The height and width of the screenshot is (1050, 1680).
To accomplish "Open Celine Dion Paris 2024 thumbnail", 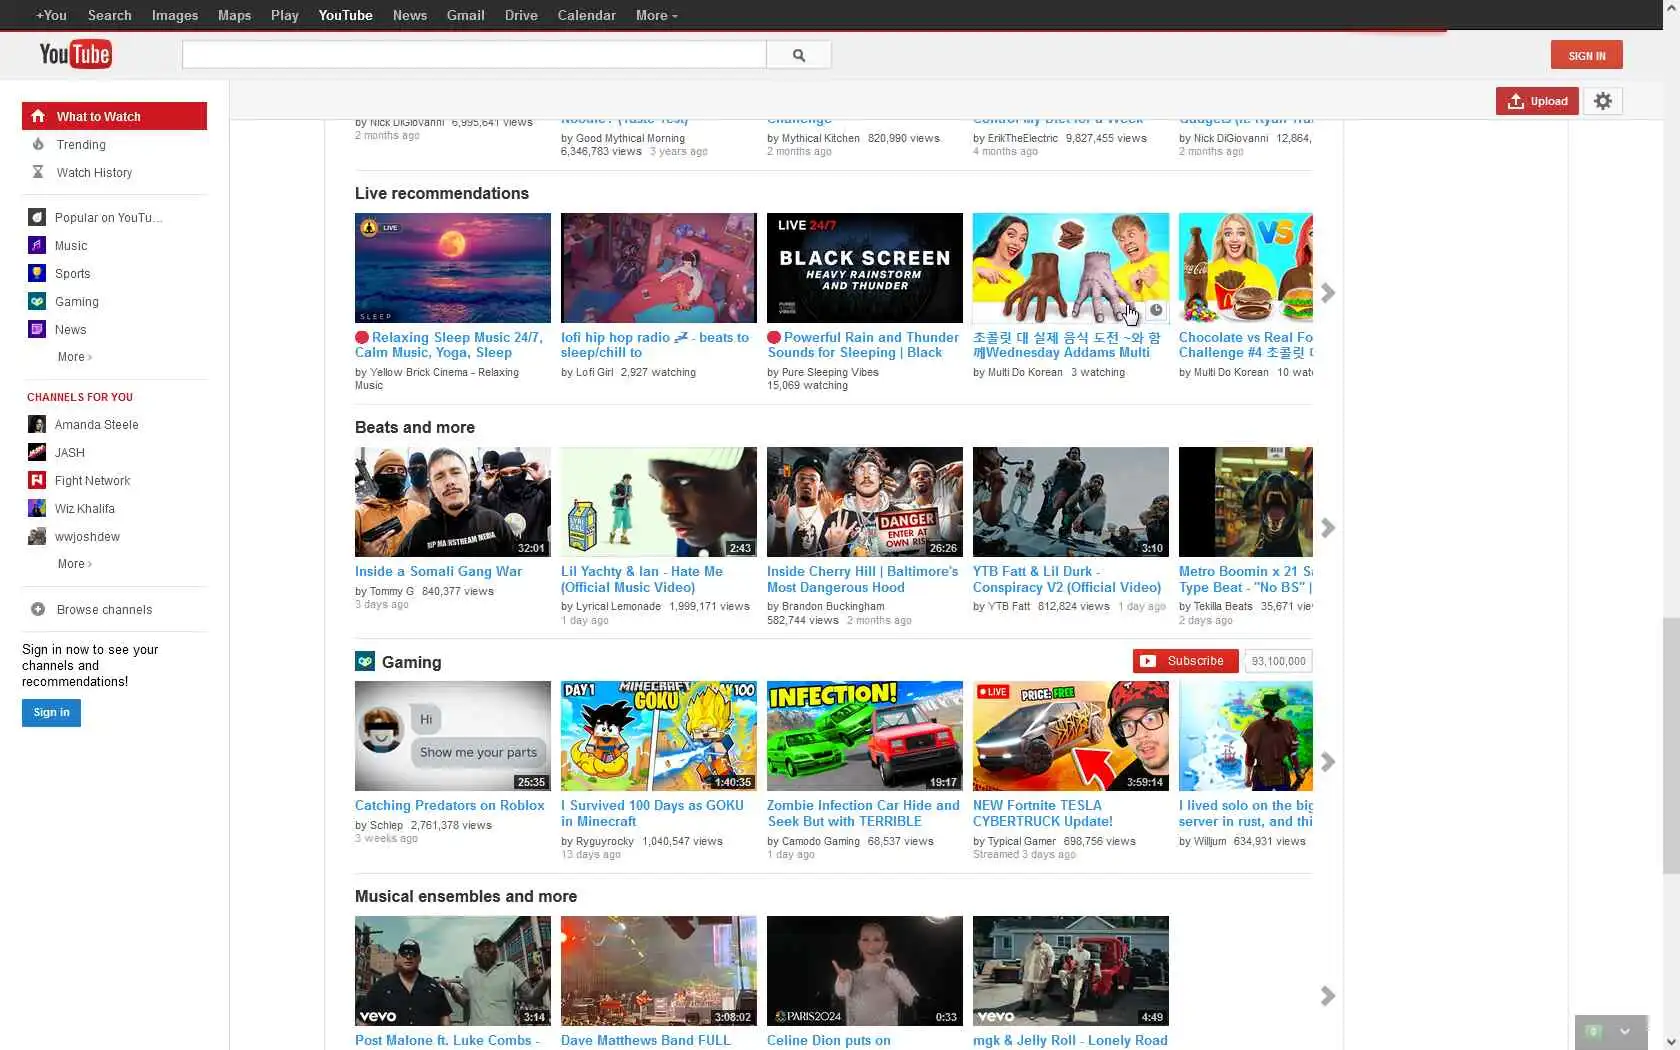I will 864,971.
